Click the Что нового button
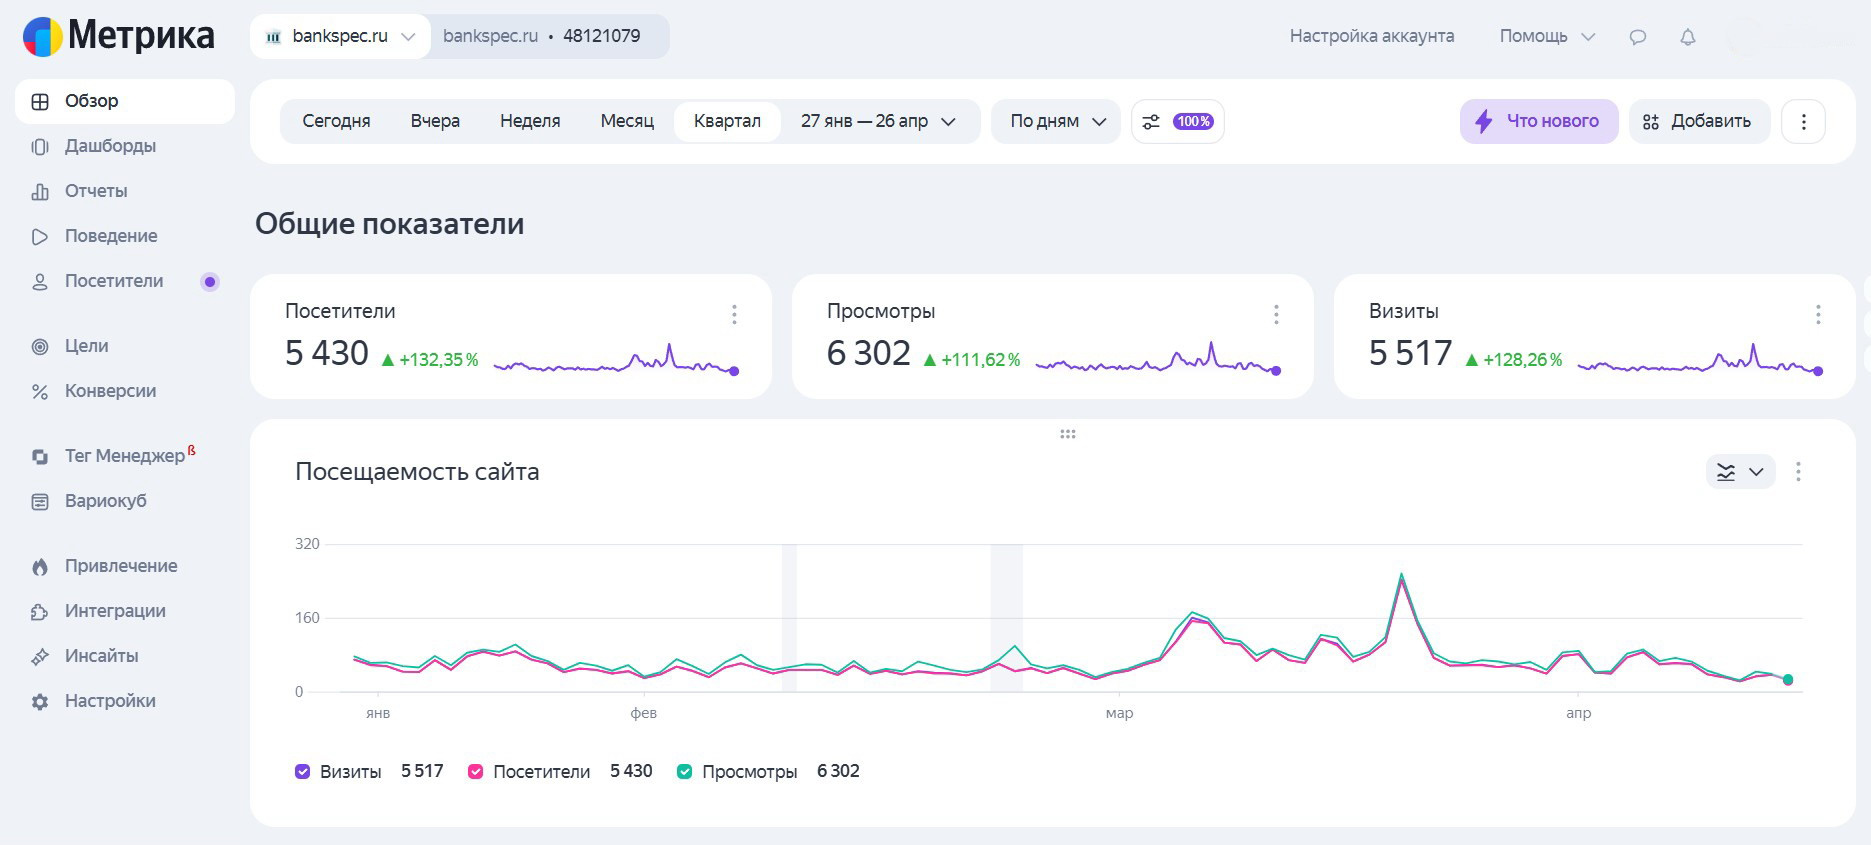The image size is (1871, 845). [x=1538, y=121]
